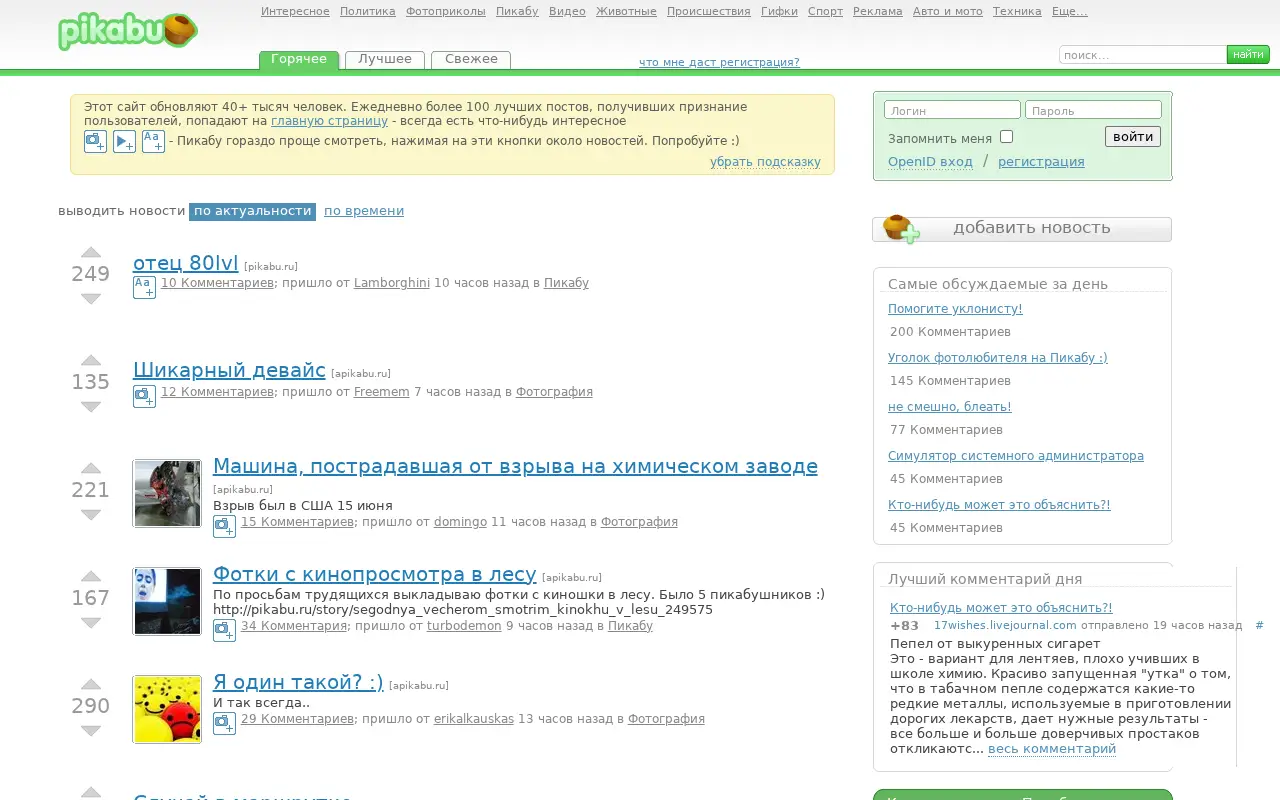Expand photo preview icon for 'Шикарный девайс'
This screenshot has height=800, width=1280.
click(x=144, y=396)
